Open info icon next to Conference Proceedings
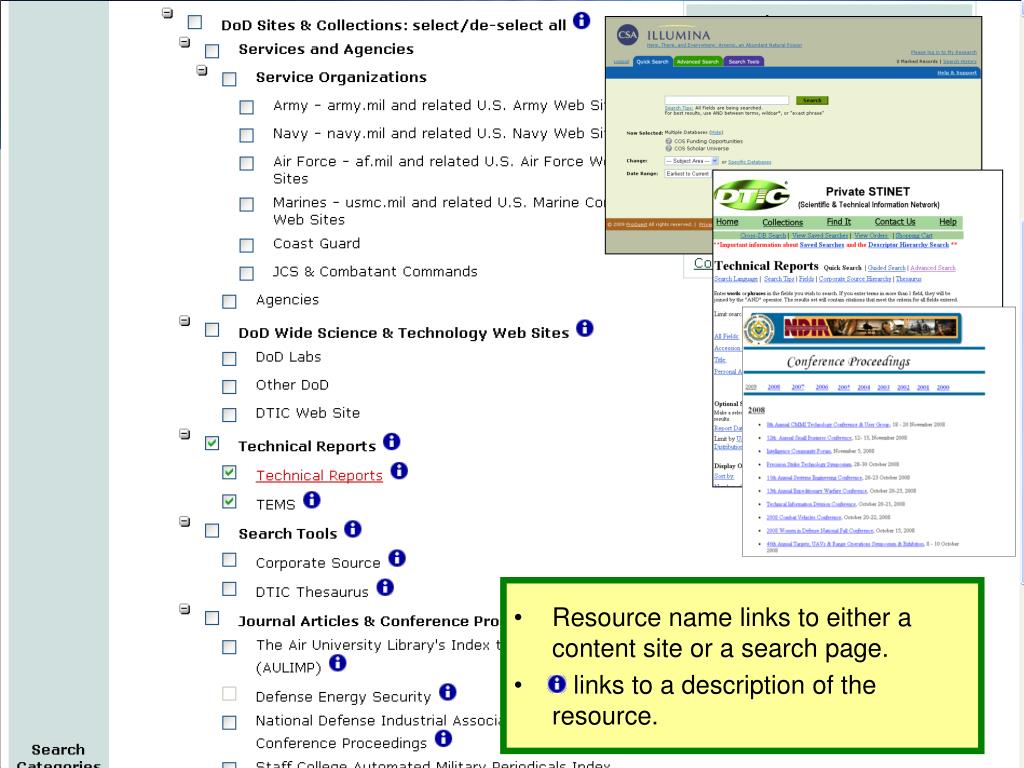This screenshot has width=1024, height=768. click(443, 738)
